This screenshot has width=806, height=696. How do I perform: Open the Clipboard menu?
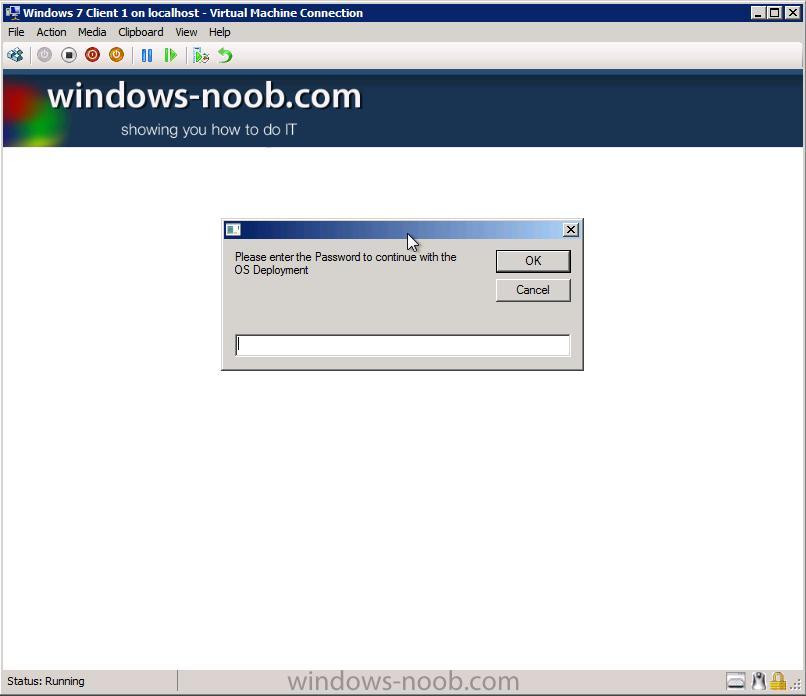pyautogui.click(x=140, y=32)
